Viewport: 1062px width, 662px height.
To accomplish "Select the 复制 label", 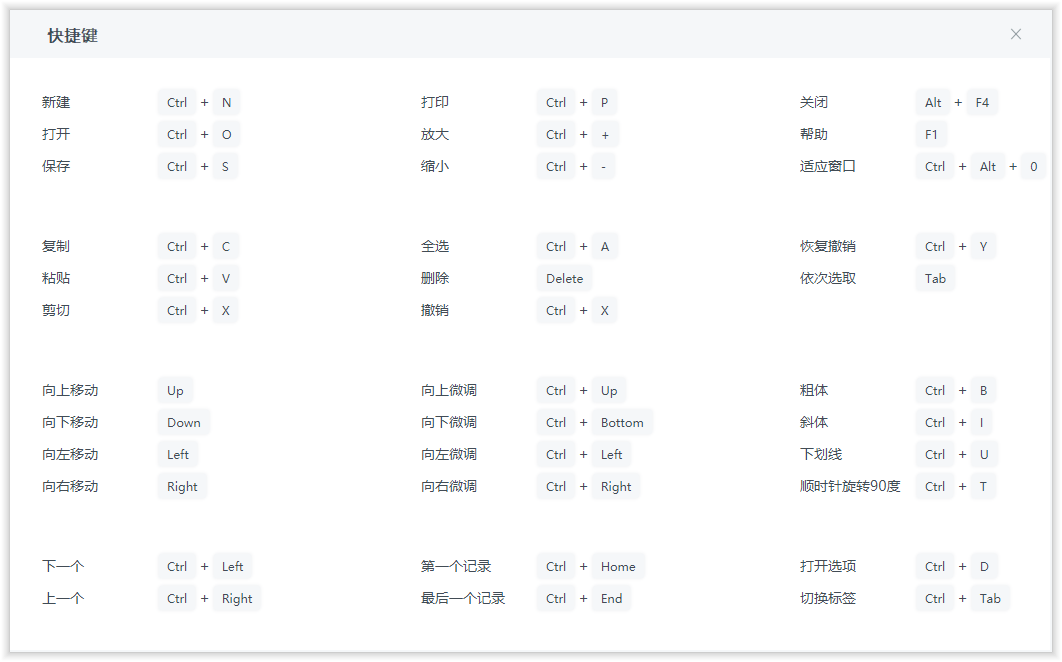I will point(56,246).
